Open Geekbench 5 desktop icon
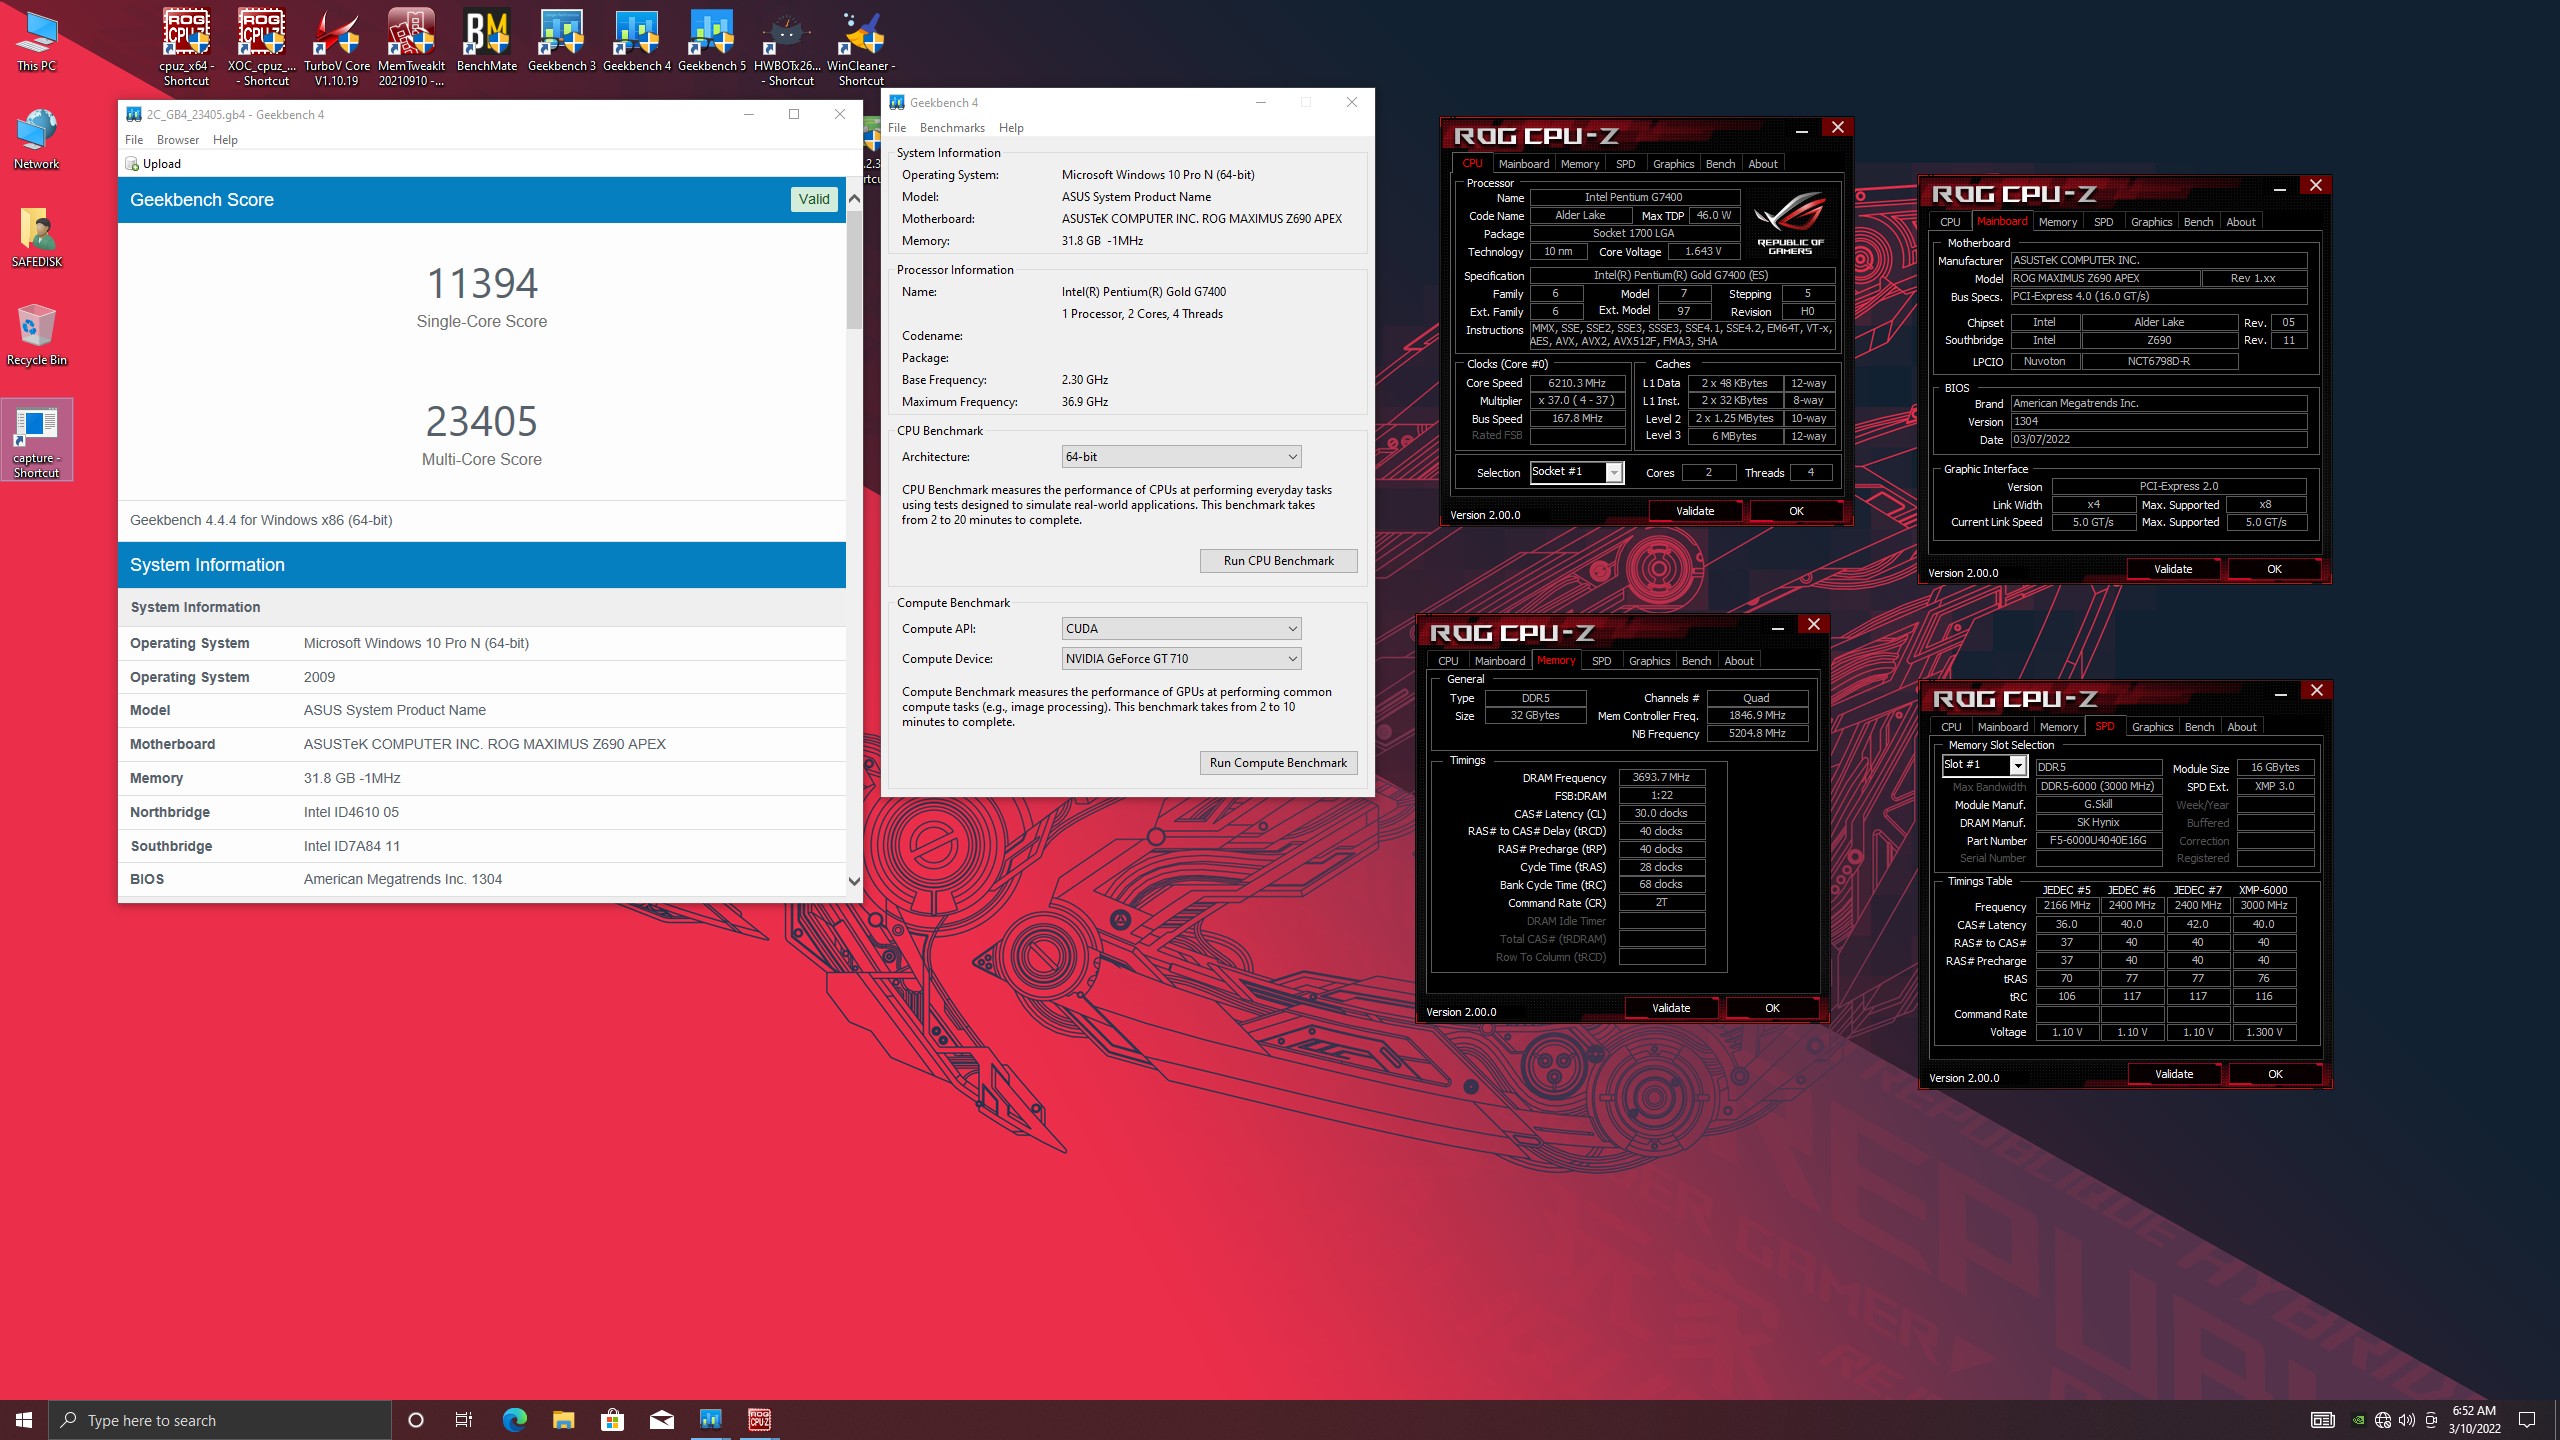Image resolution: width=2560 pixels, height=1440 pixels. pyautogui.click(x=711, y=42)
